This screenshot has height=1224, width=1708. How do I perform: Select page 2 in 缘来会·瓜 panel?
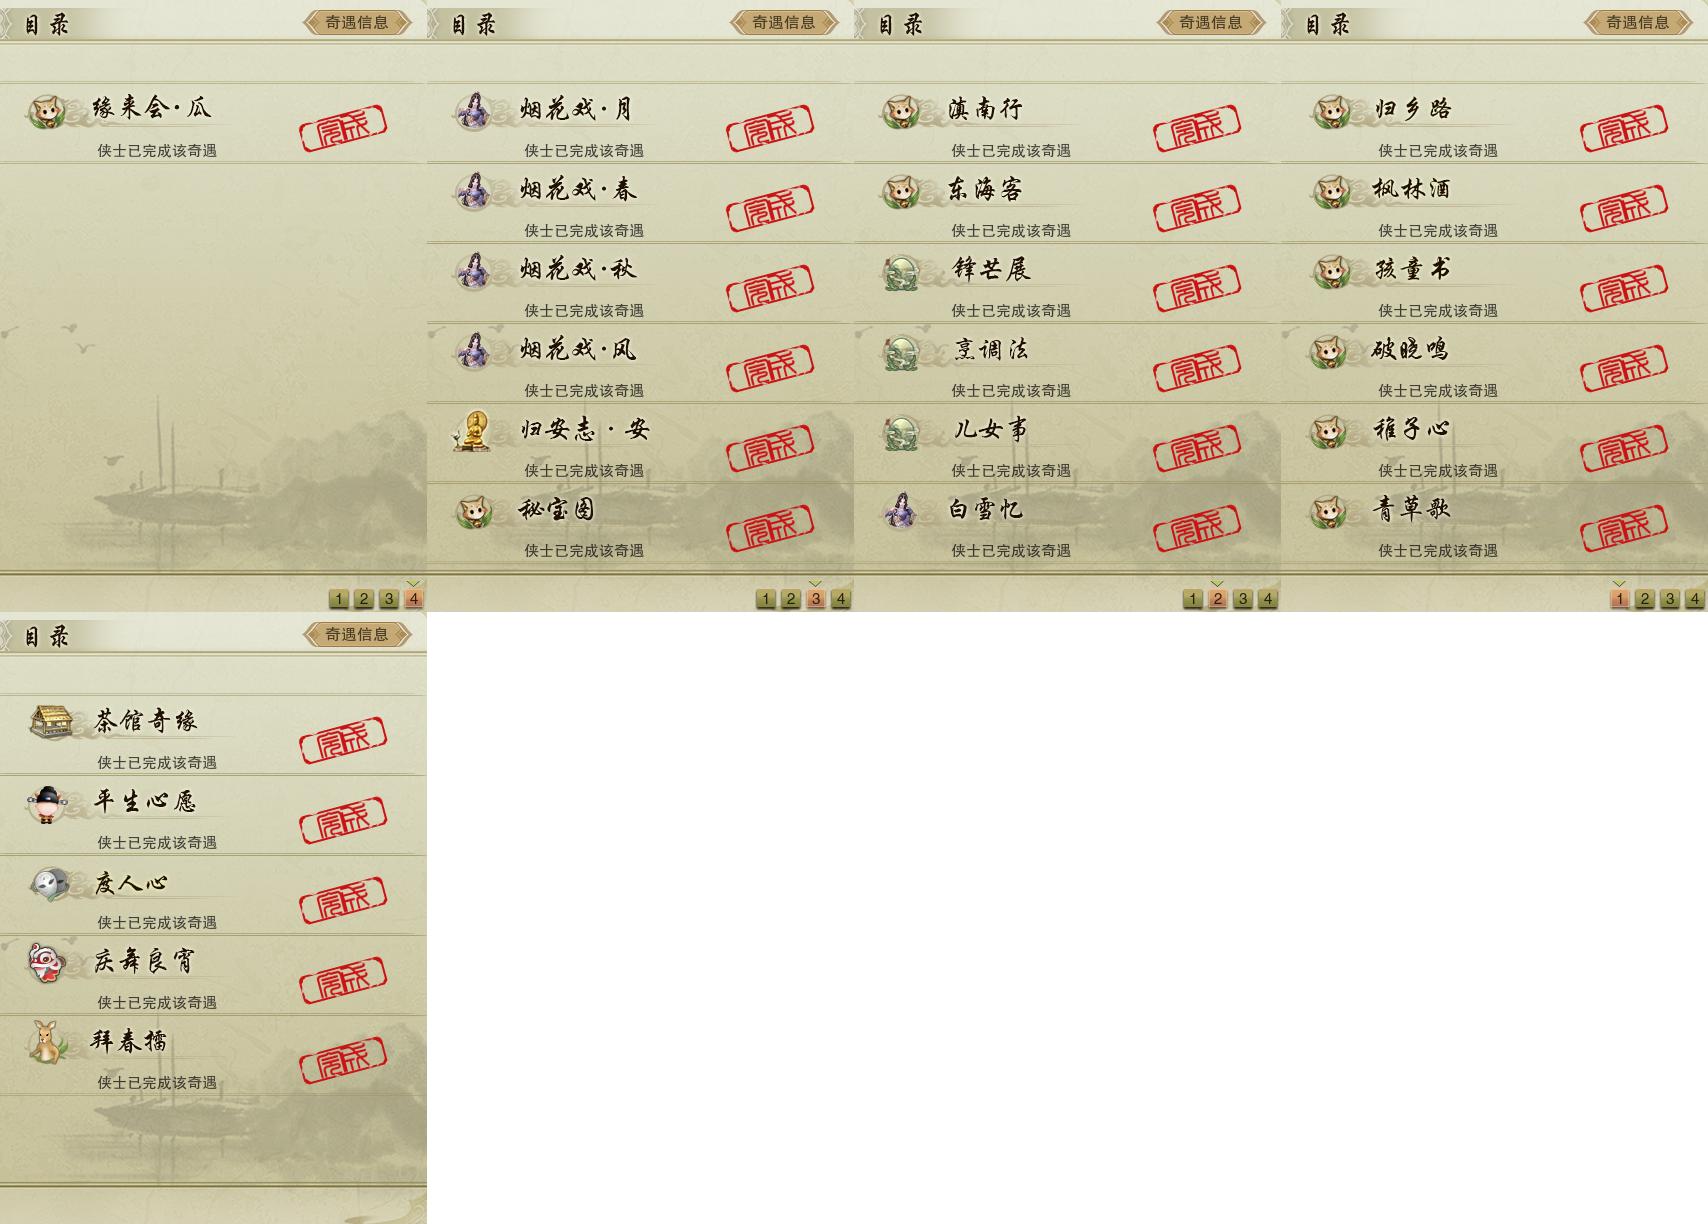(364, 599)
